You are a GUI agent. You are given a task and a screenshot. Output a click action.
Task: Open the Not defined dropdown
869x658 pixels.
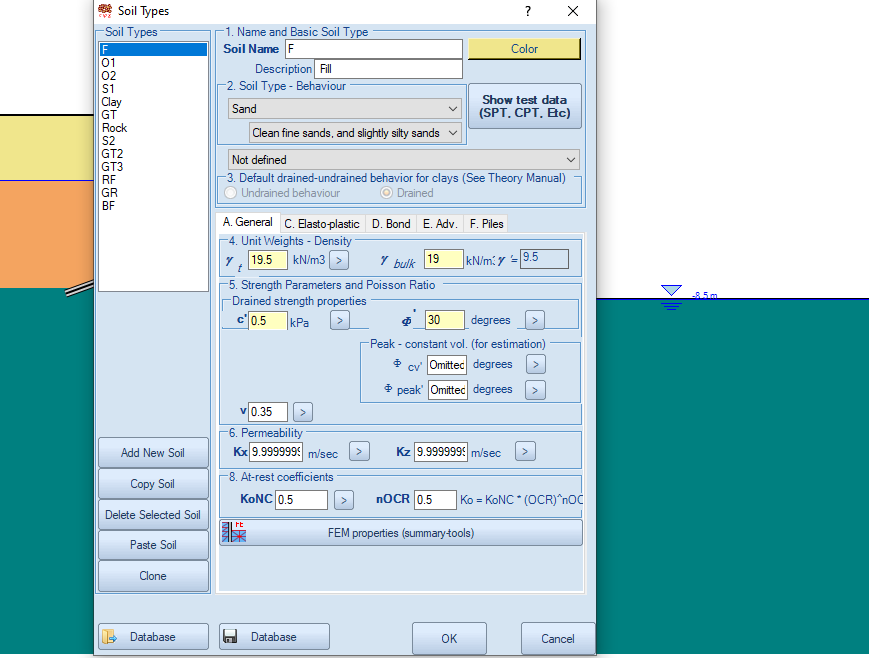click(403, 160)
